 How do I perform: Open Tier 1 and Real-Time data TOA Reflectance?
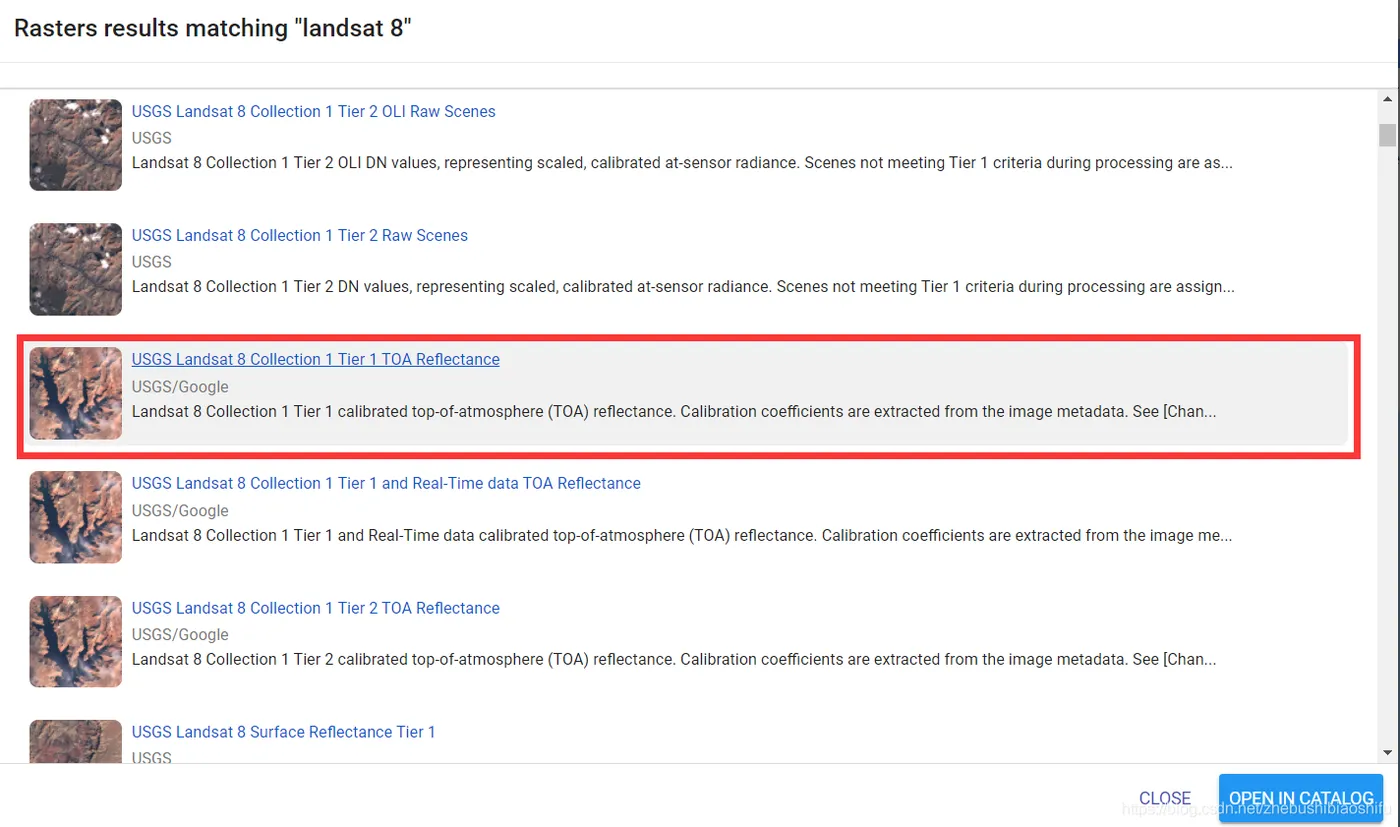[x=386, y=484]
